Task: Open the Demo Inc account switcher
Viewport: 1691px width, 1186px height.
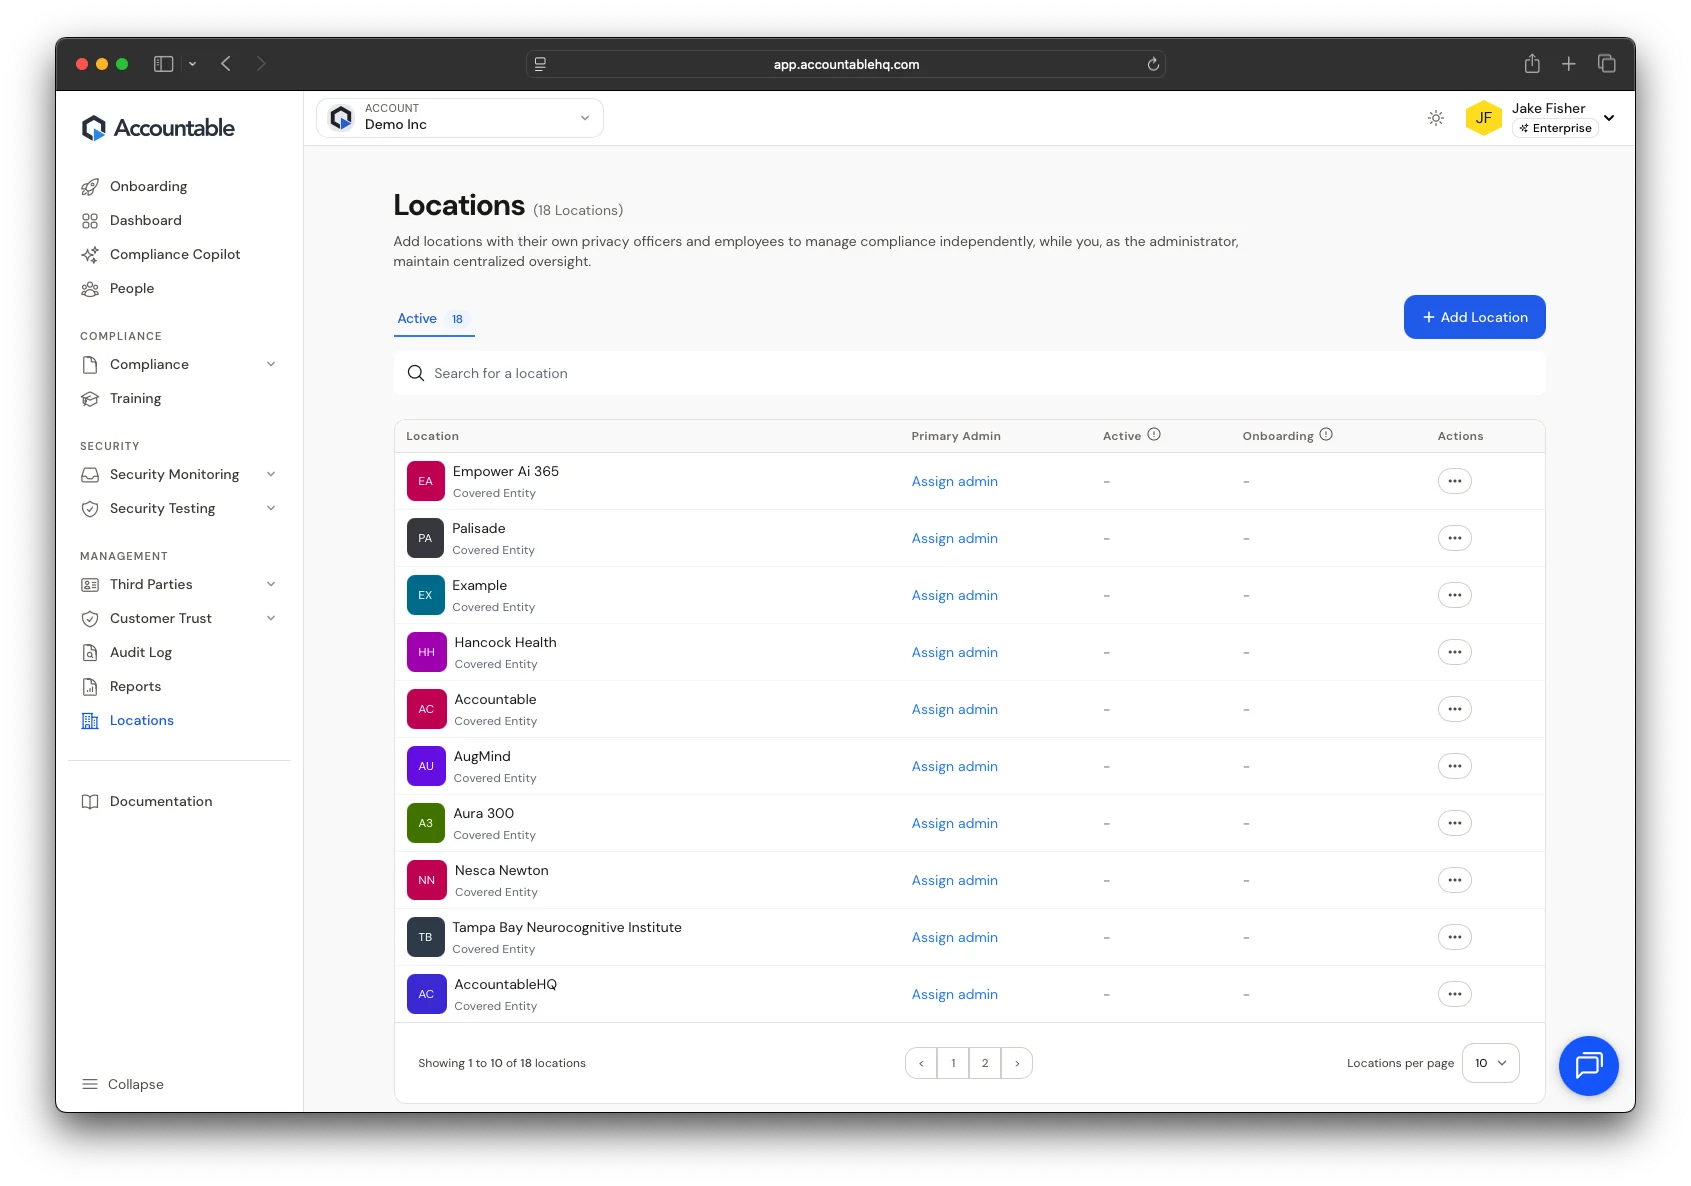Action: (x=460, y=118)
